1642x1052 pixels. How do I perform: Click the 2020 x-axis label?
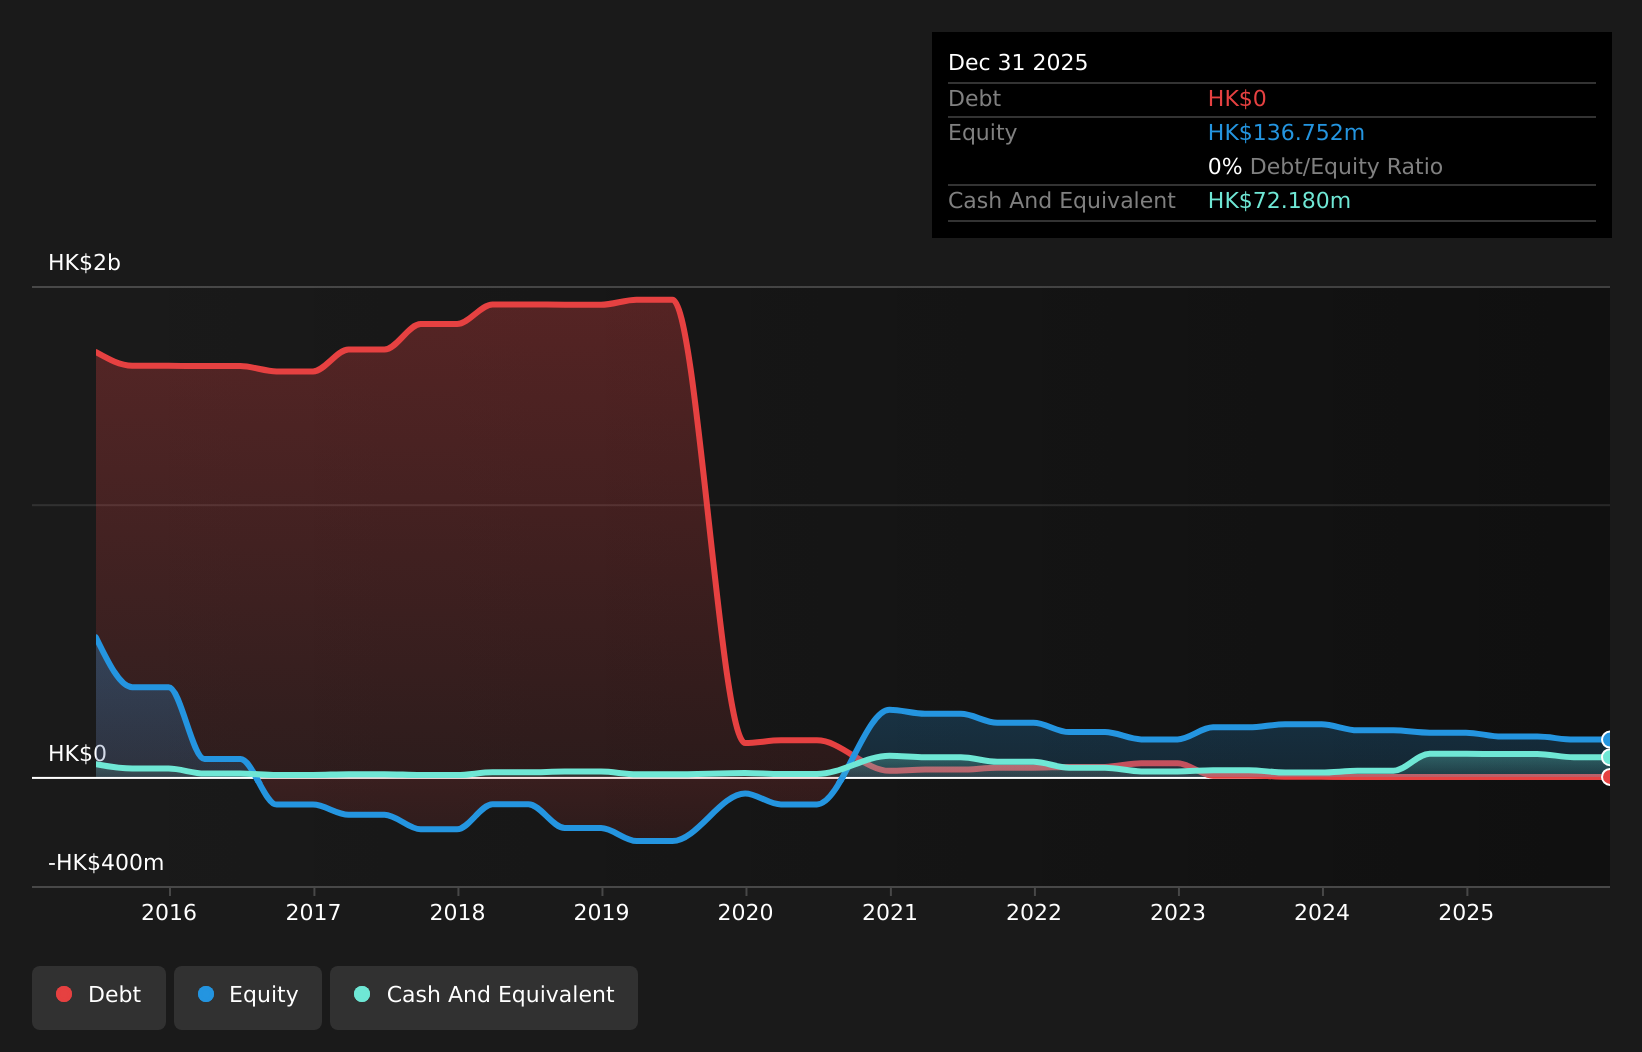[745, 912]
